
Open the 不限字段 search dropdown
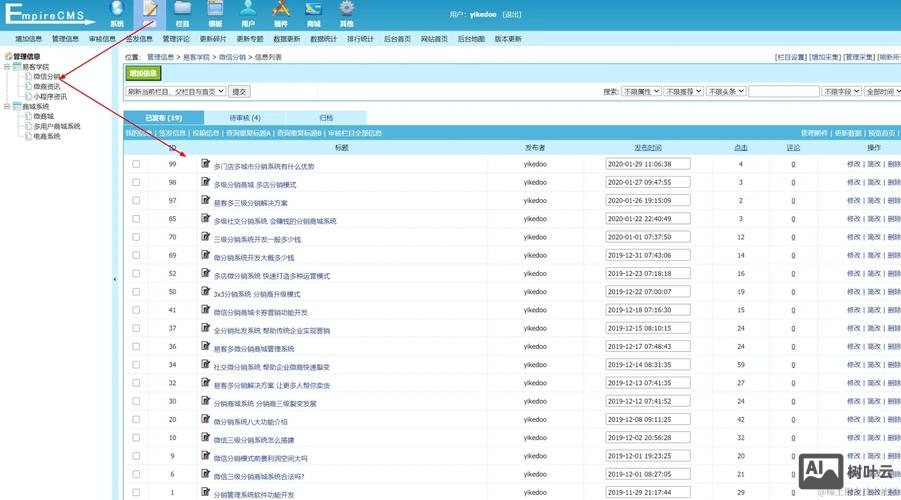coord(842,91)
